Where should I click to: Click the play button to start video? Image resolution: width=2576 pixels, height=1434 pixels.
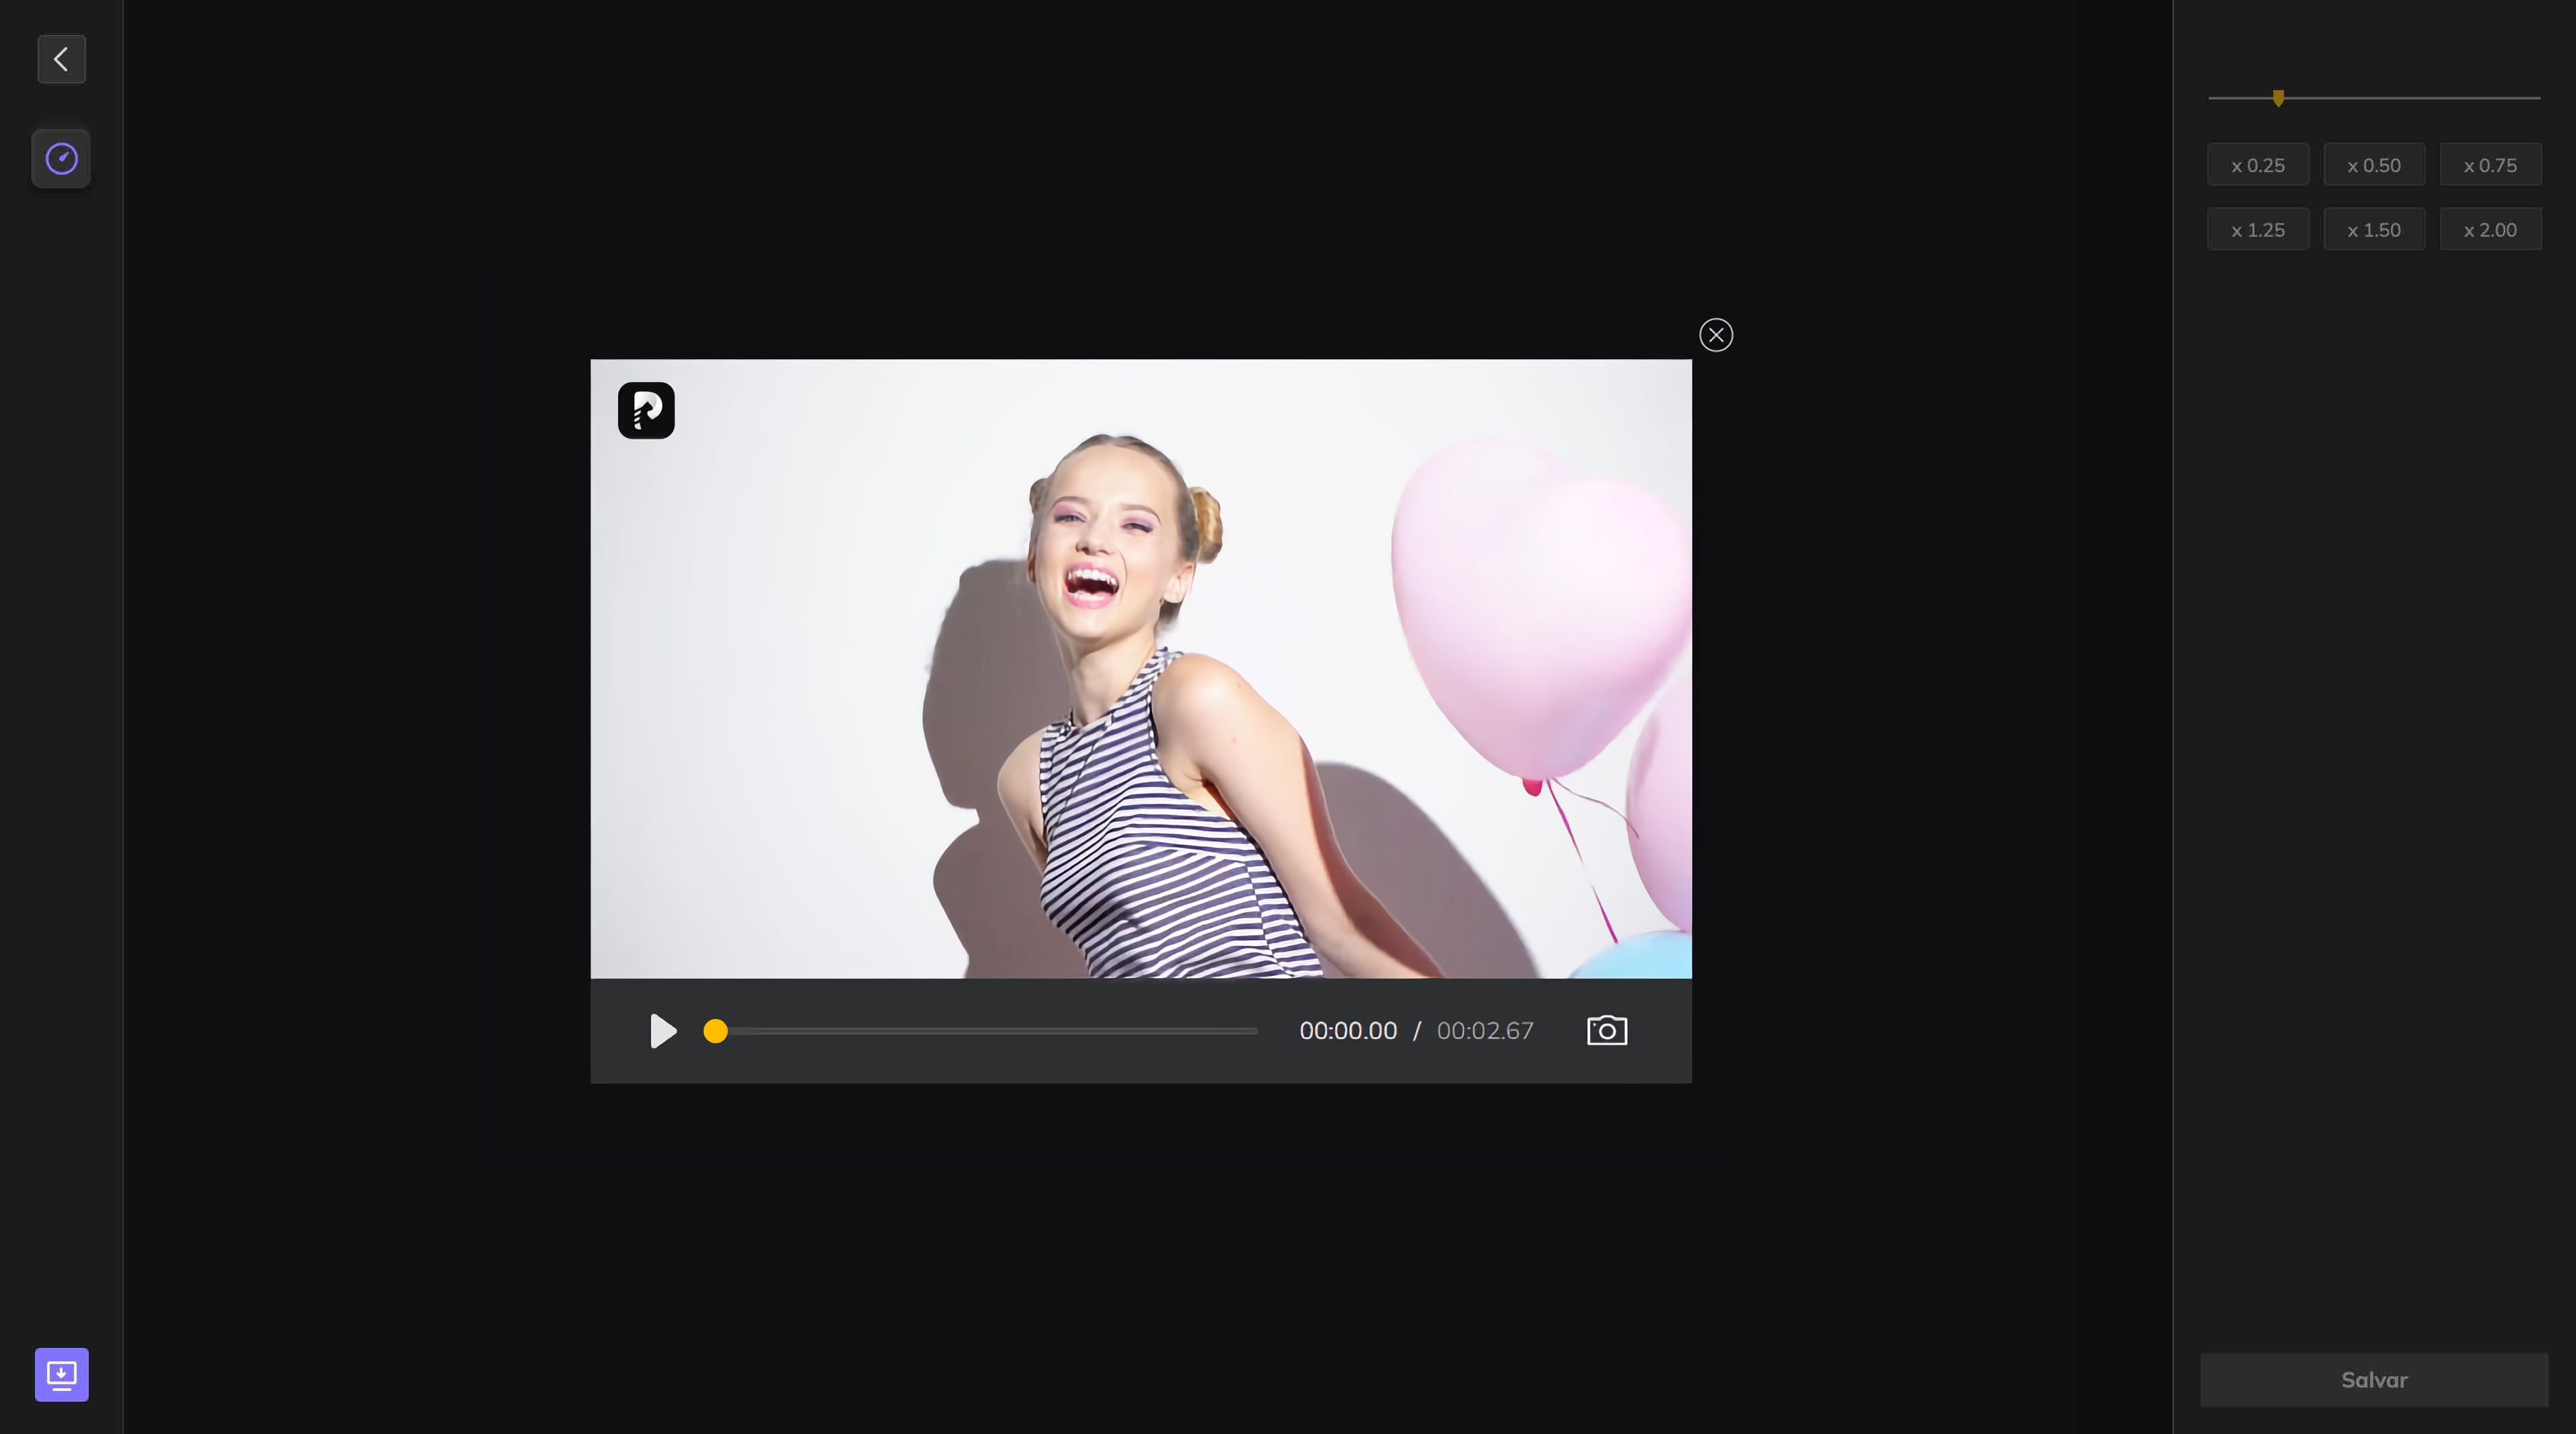pos(660,1030)
